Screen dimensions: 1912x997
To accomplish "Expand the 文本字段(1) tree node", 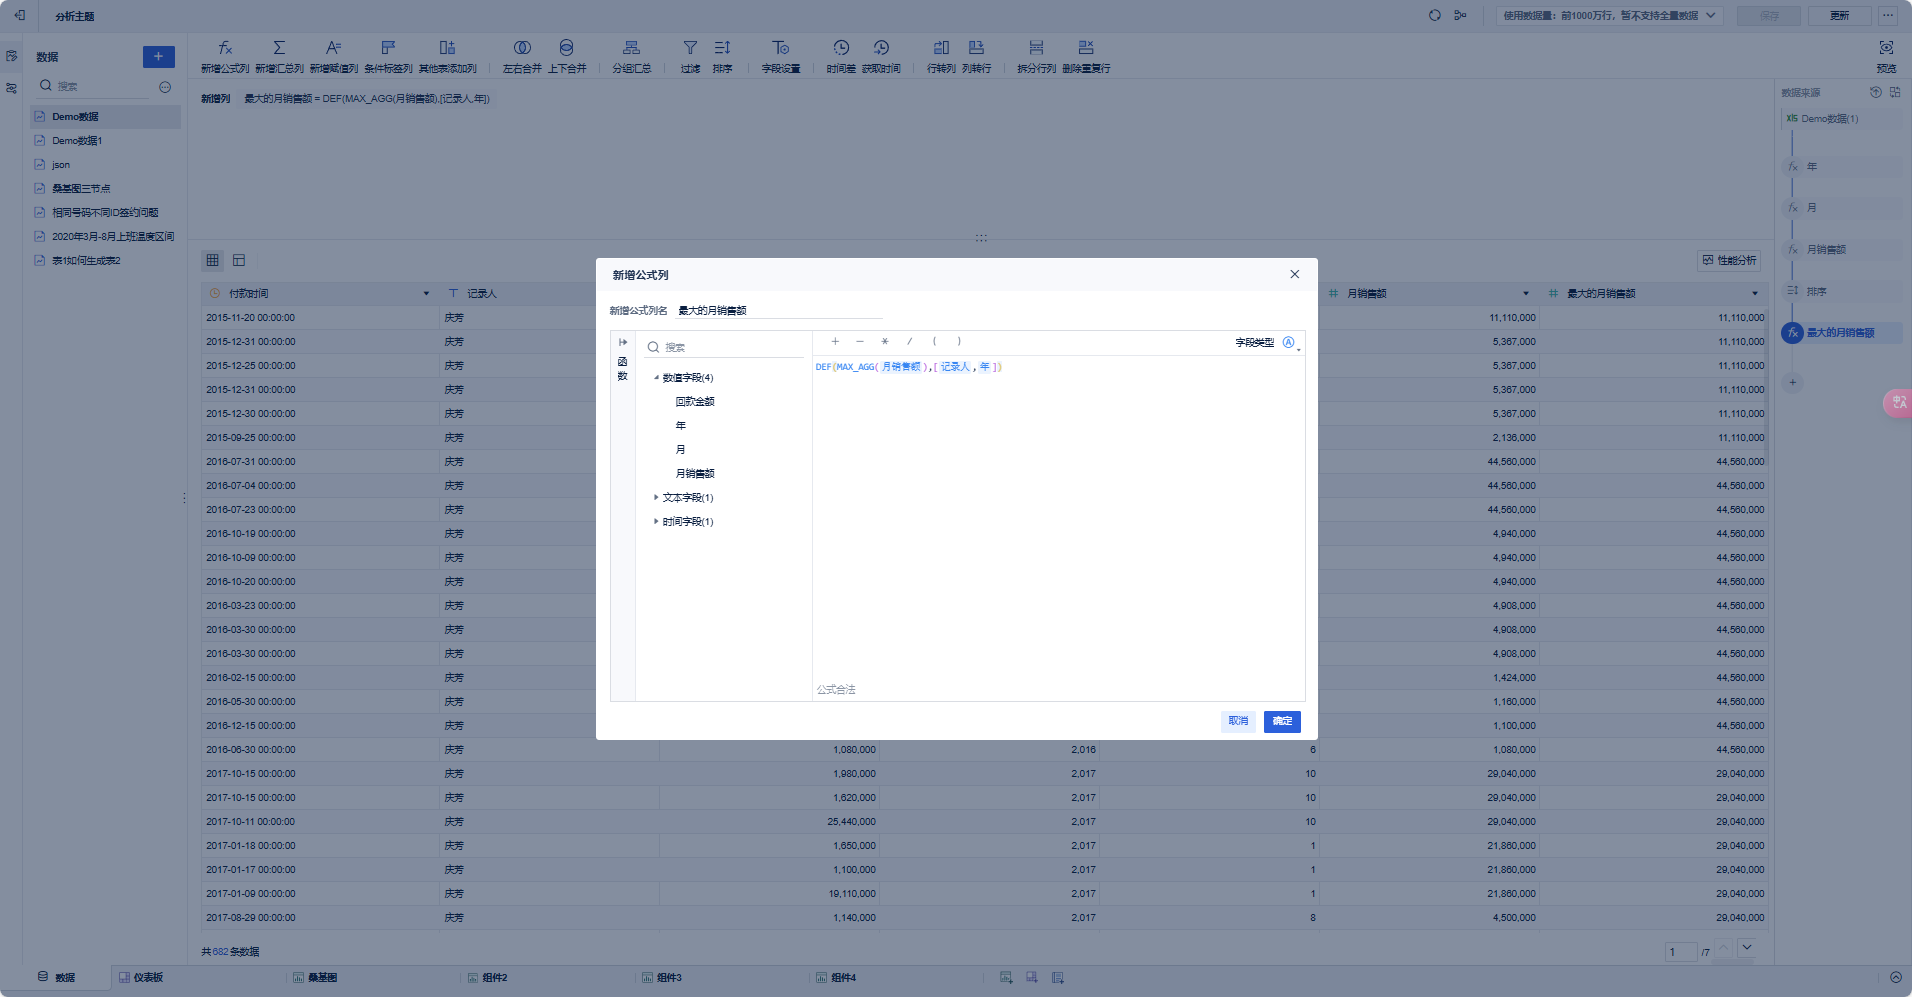I will coord(656,497).
